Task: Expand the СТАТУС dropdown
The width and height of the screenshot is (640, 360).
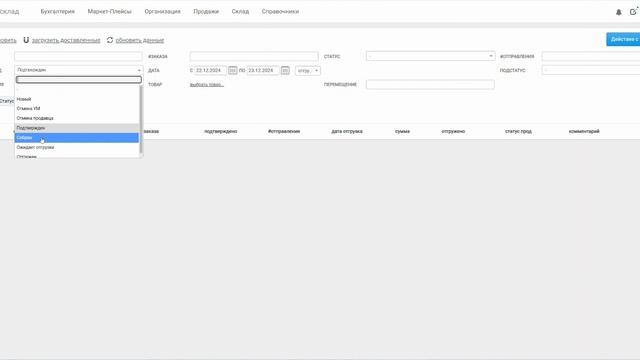Action: pos(431,56)
